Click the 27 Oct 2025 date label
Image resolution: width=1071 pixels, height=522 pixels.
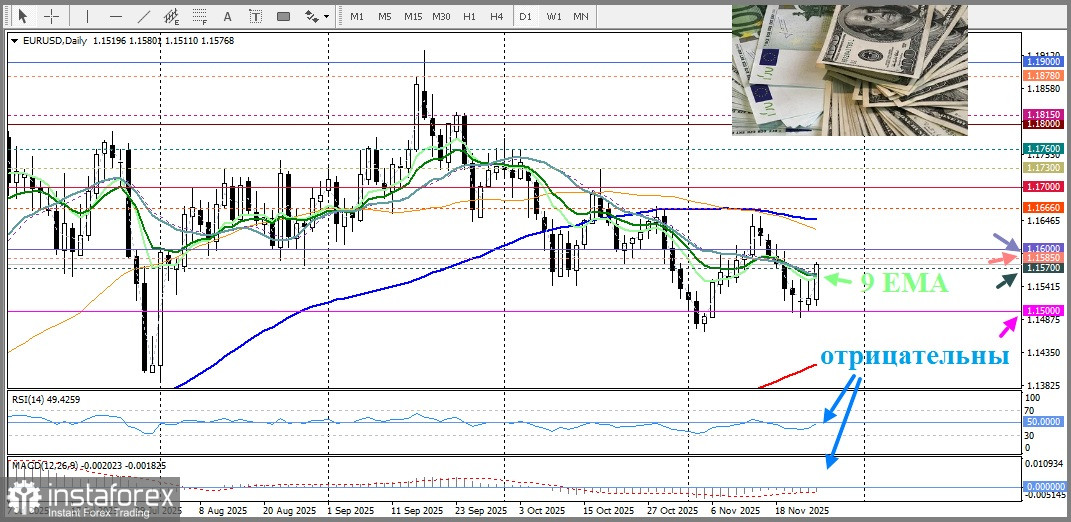click(x=673, y=510)
